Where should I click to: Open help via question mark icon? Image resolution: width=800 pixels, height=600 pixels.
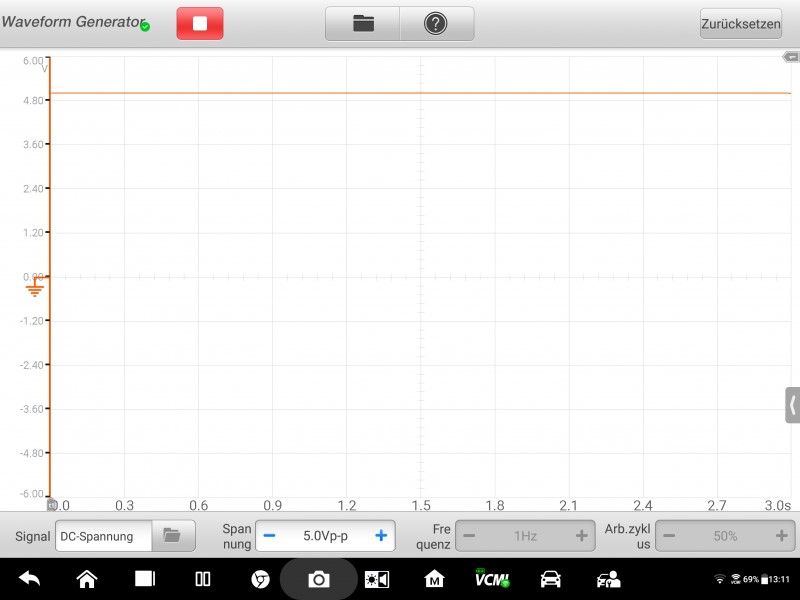click(436, 23)
